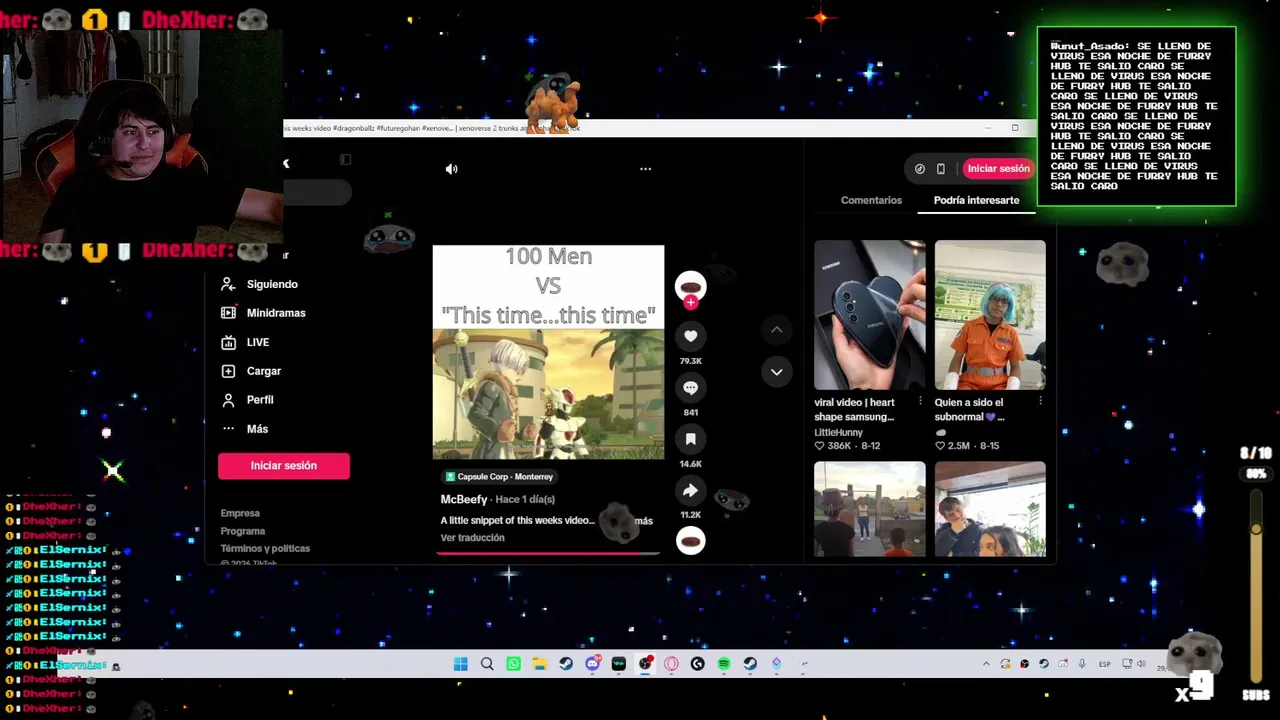Click the microphone icon in system tray
1280x720 pixels.
pyautogui.click(x=1082, y=664)
